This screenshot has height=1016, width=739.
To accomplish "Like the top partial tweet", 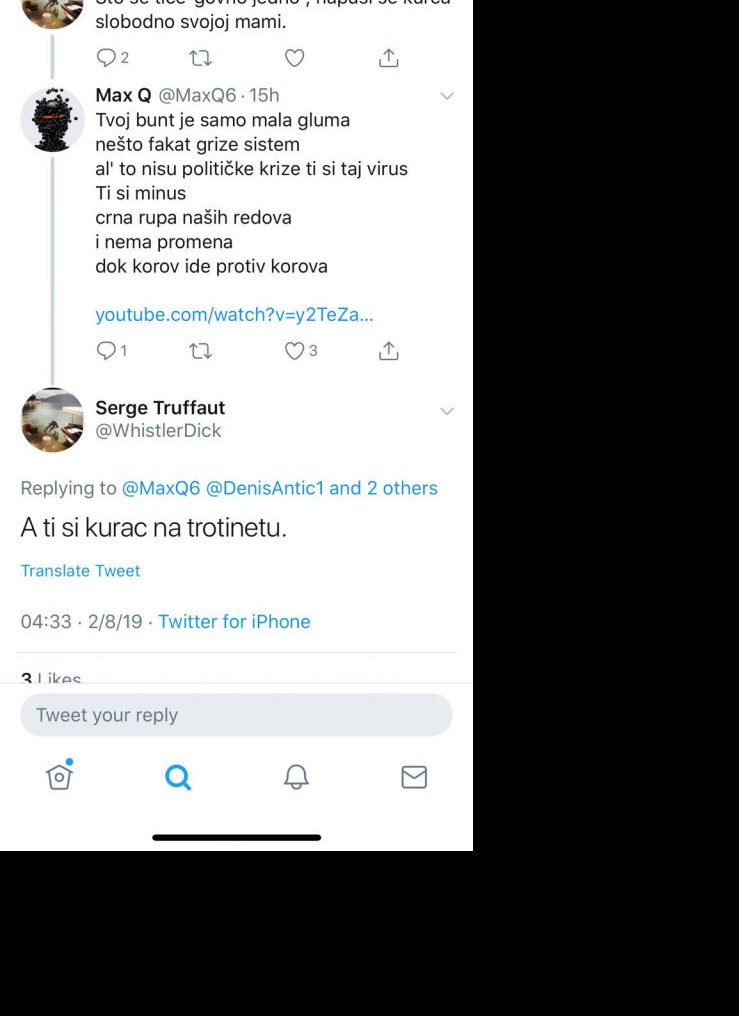I will coord(294,58).
